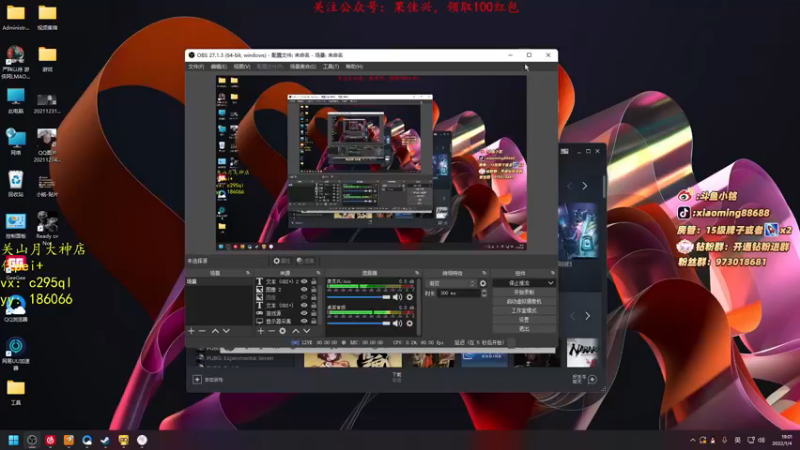Screen dimensions: 800x450
Task: Move source down with the down arrow
Action: [307, 331]
